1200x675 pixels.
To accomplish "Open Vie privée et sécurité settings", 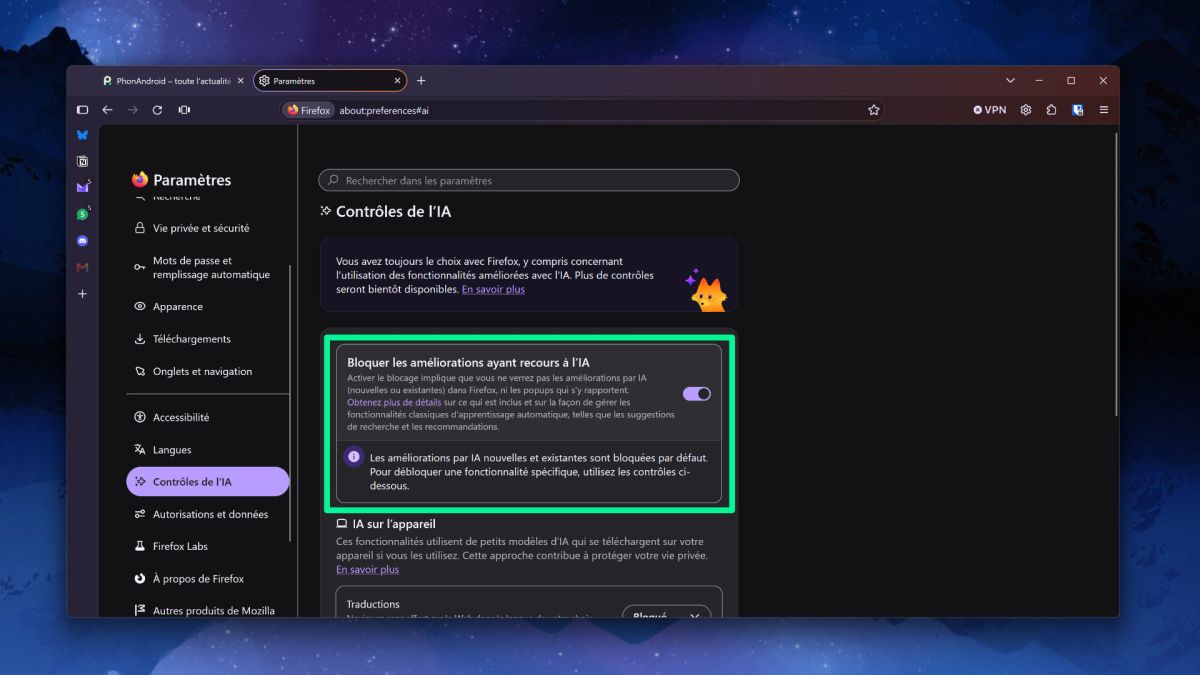I will [201, 228].
